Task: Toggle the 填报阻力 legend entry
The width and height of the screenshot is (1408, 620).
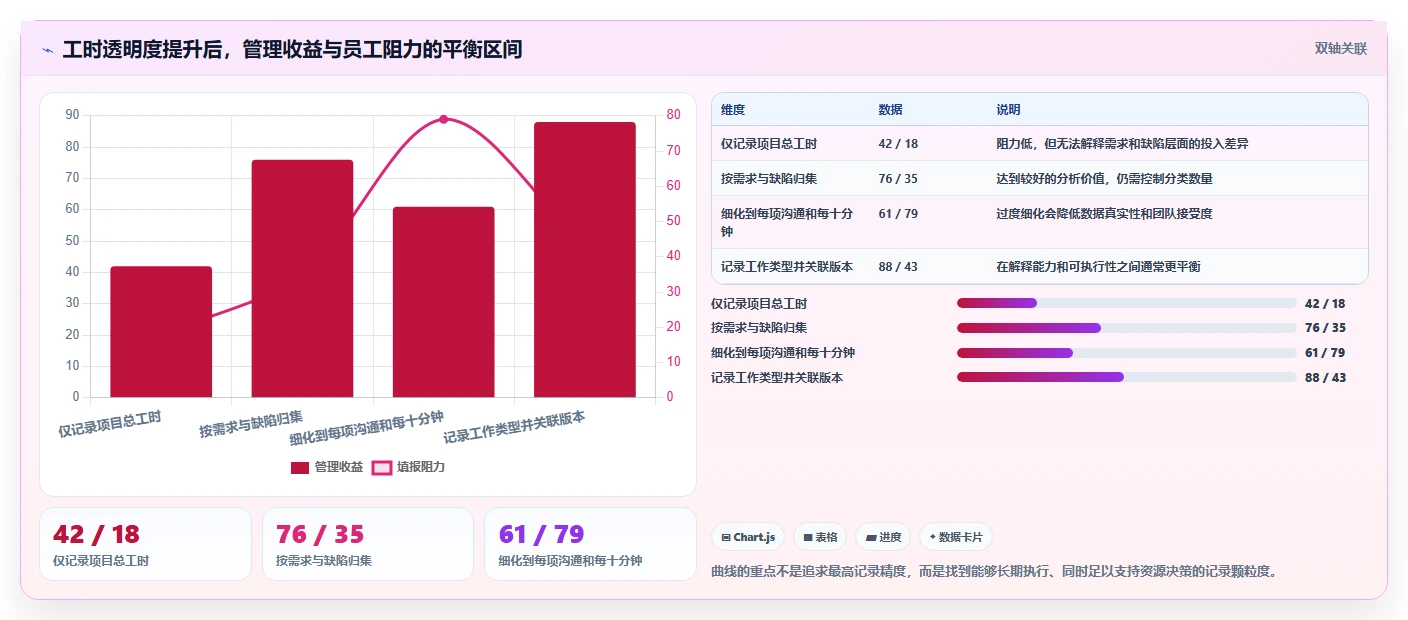Action: [408, 467]
